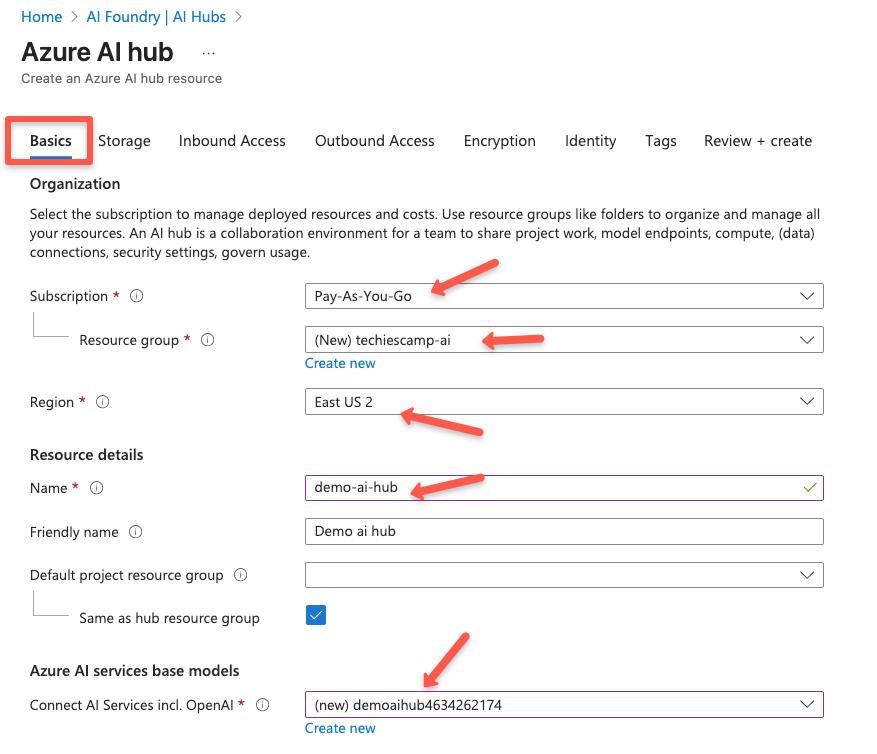
Task: Click the Subscription info icon
Action: click(135, 295)
